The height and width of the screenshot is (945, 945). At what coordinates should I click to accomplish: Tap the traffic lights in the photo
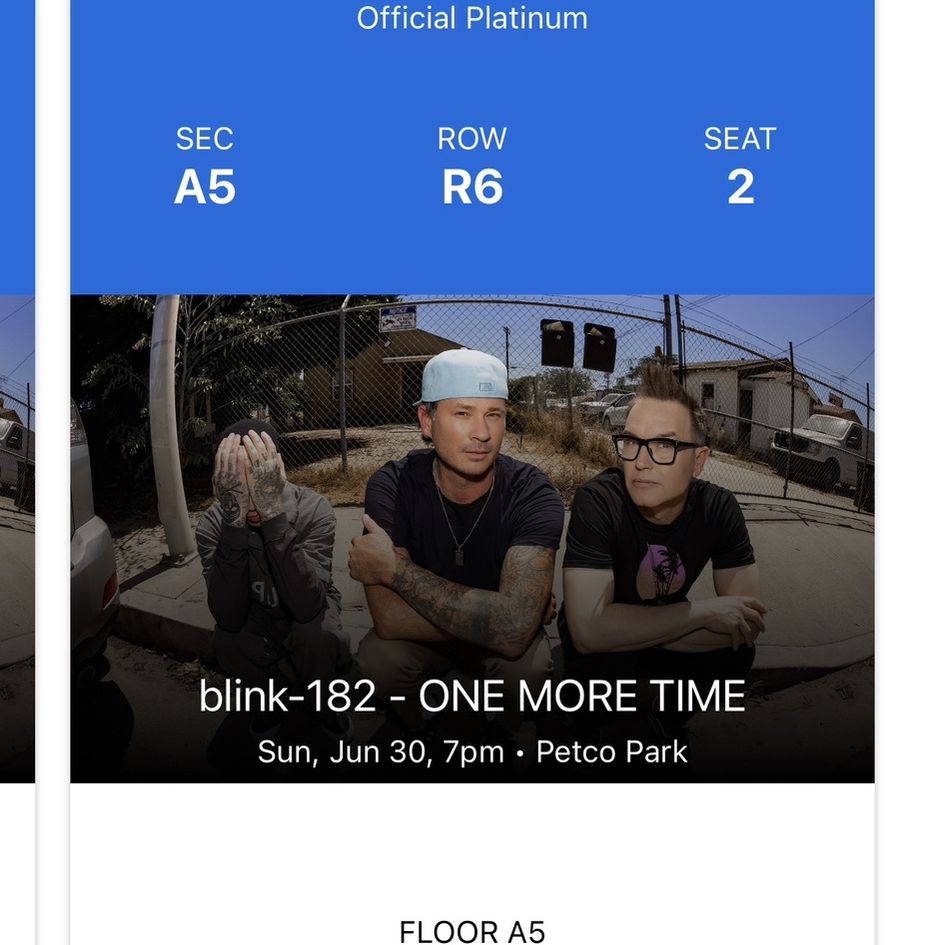[x=579, y=345]
